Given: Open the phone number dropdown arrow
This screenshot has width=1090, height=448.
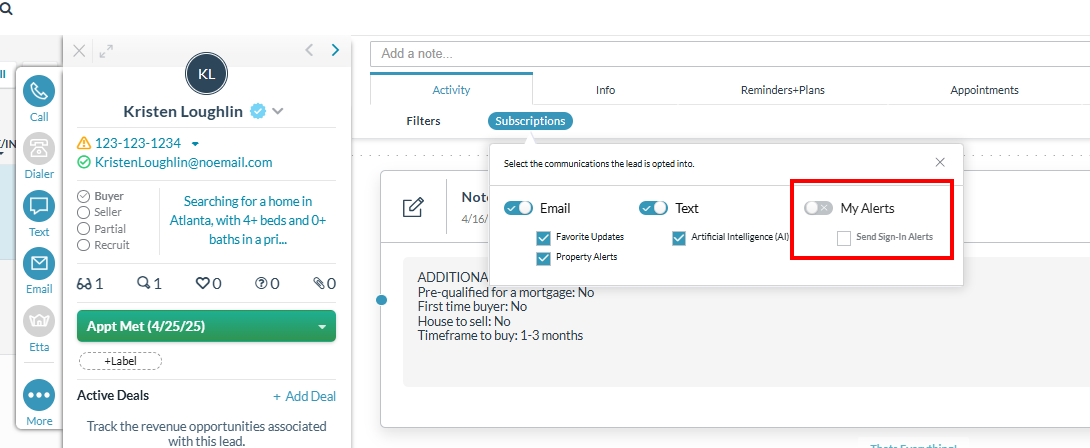Looking at the screenshot, I should pos(195,144).
